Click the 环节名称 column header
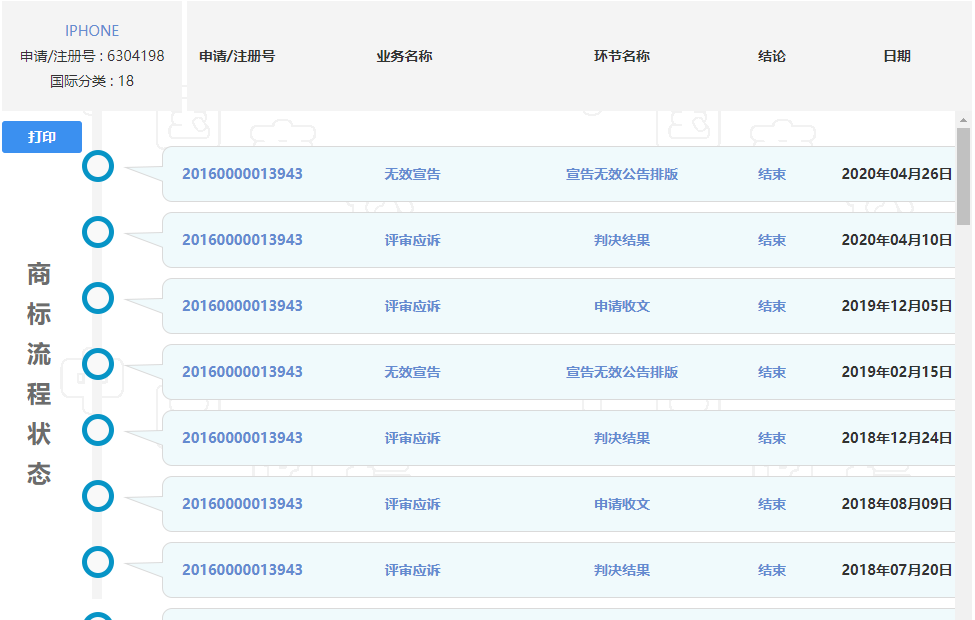975x620 pixels. (x=622, y=56)
